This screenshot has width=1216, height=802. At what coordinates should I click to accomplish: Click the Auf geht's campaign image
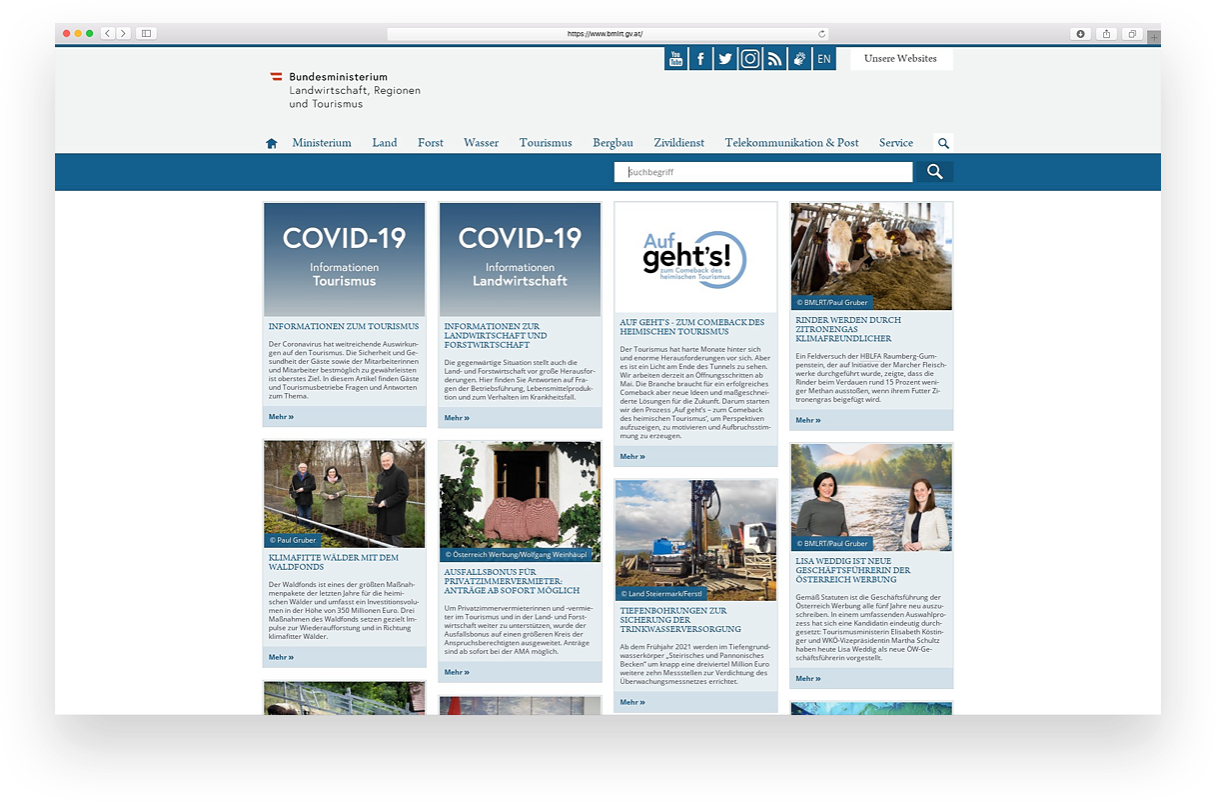(x=694, y=258)
